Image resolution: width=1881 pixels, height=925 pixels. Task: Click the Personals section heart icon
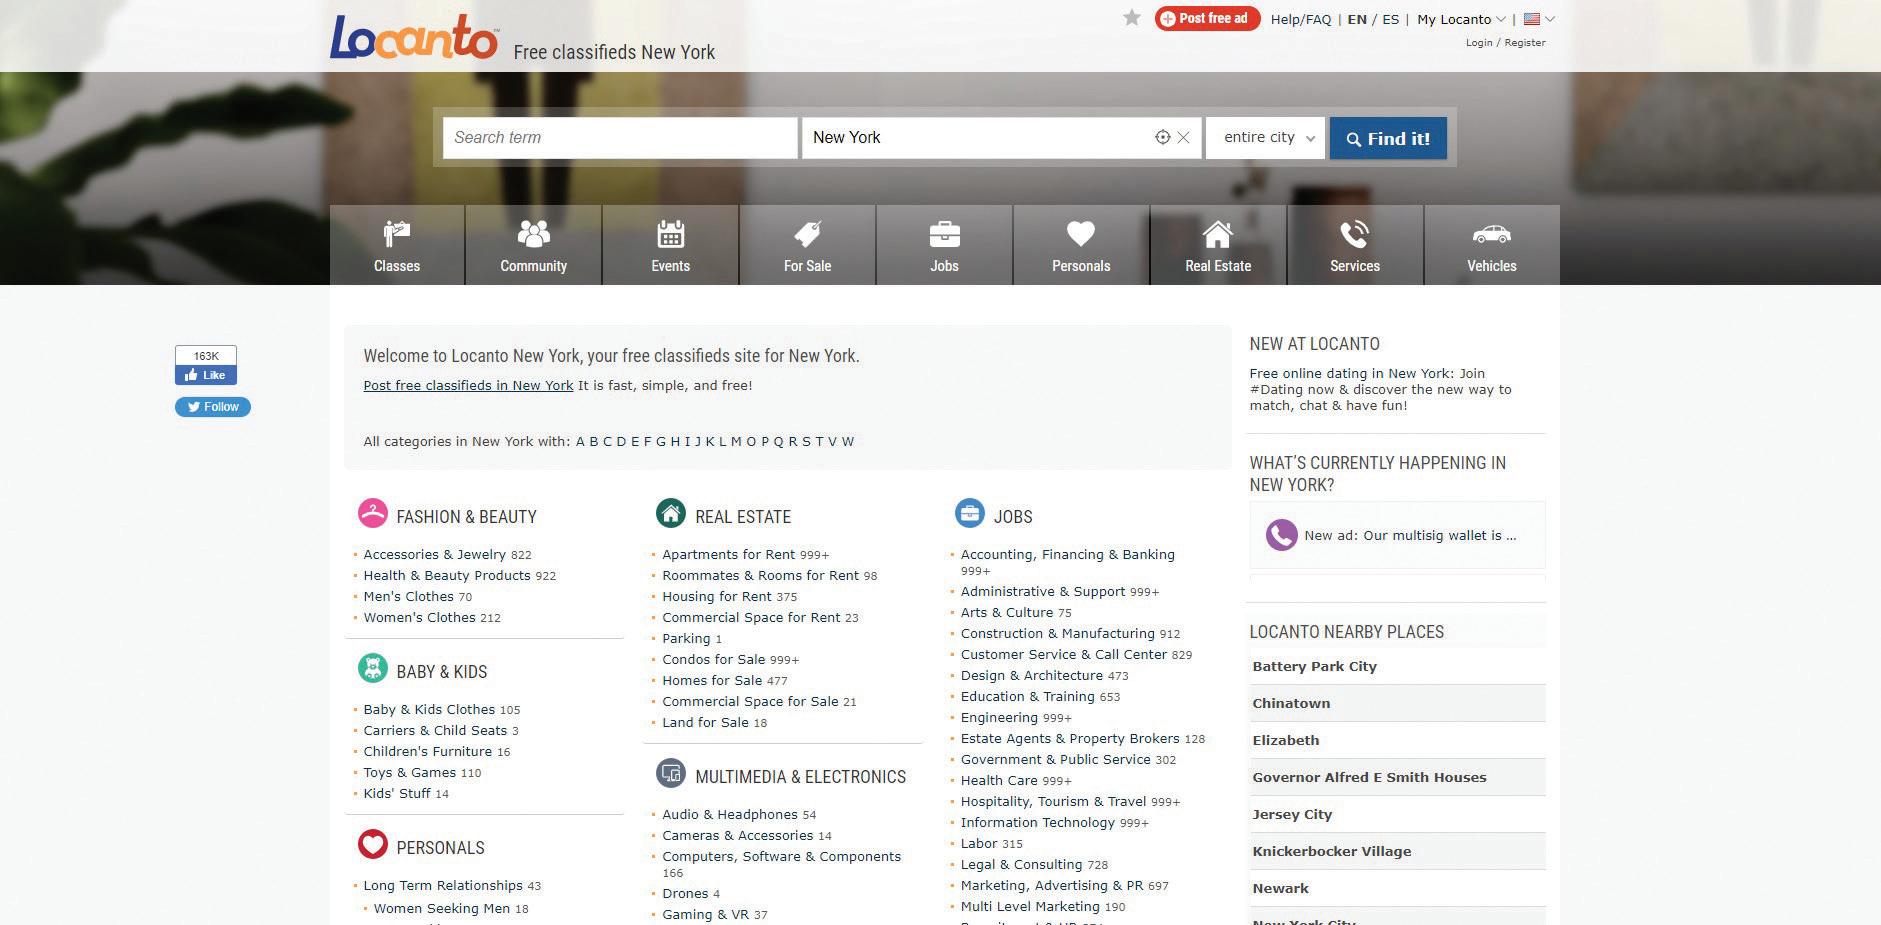pos(373,844)
